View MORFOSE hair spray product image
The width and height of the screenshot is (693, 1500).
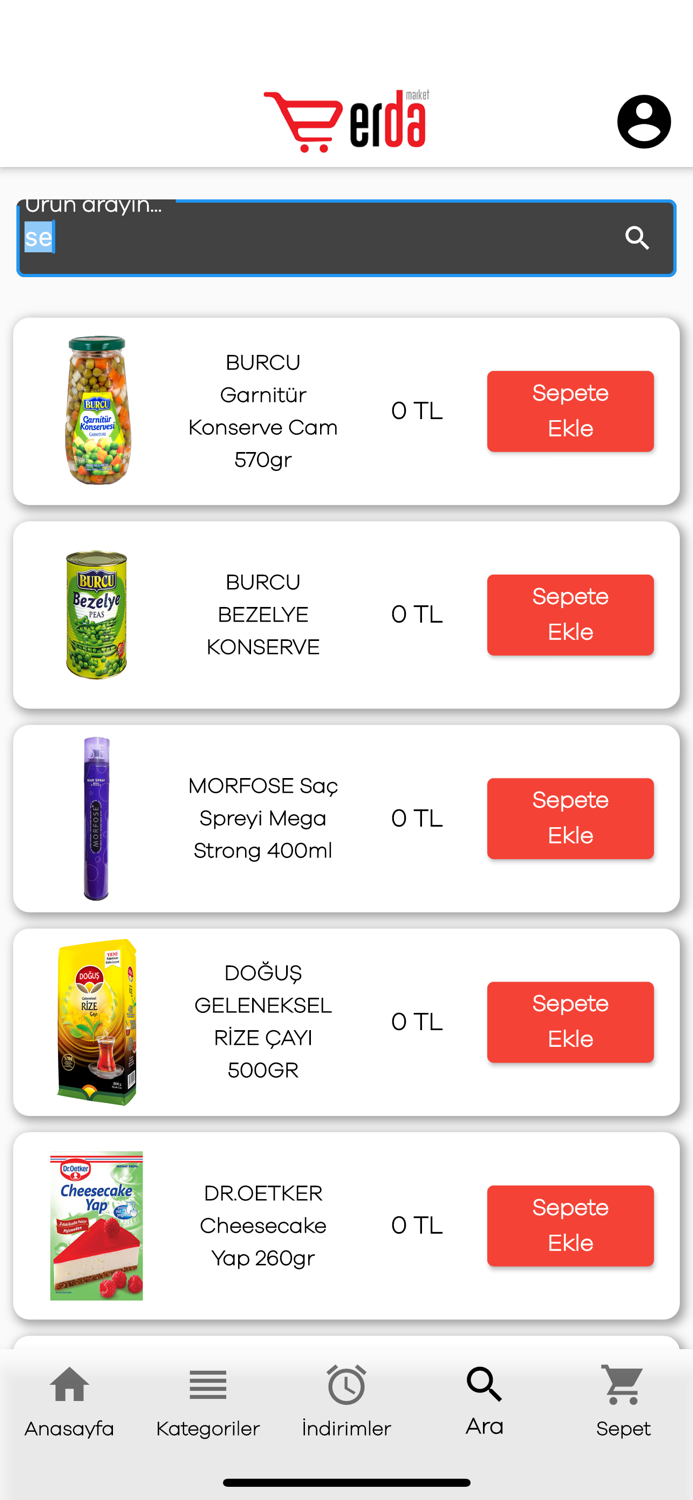[x=97, y=818]
